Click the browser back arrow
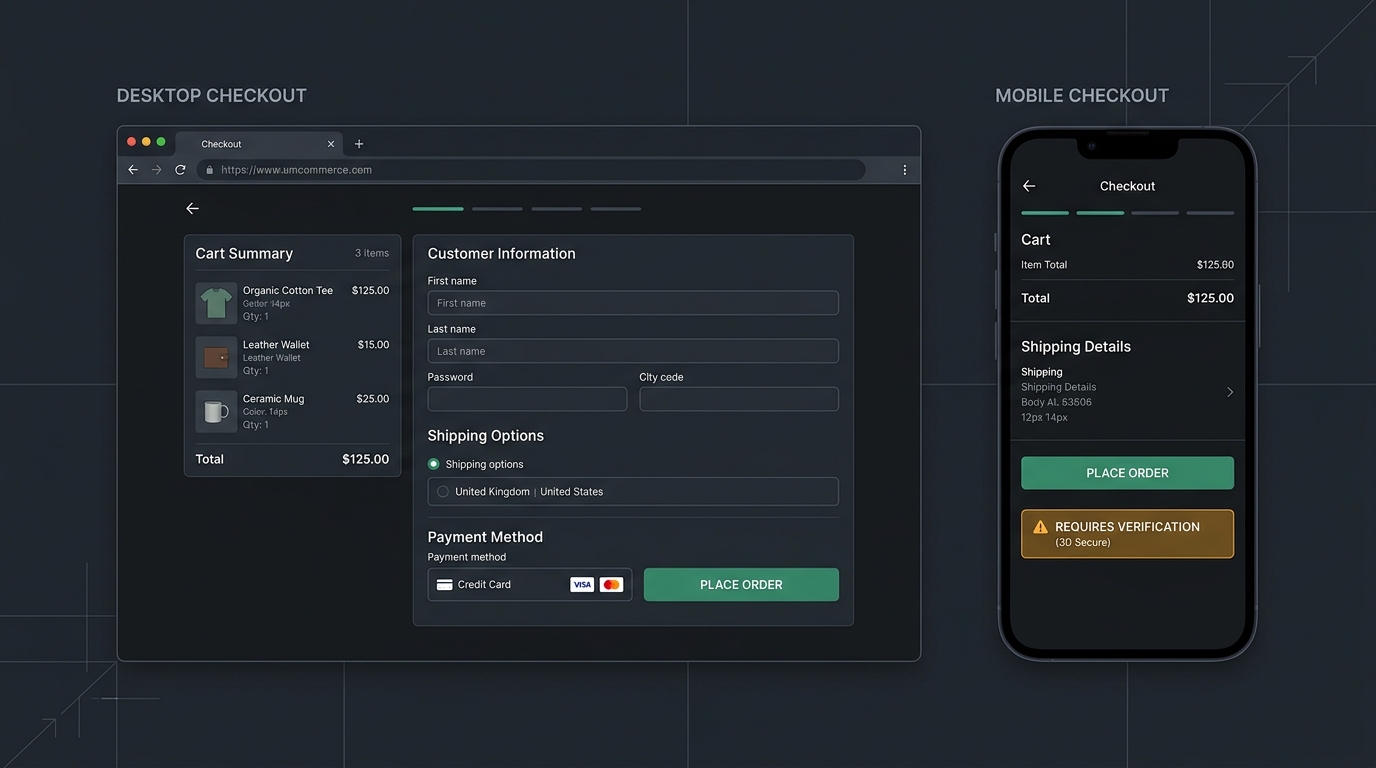The height and width of the screenshot is (768, 1376). tap(133, 170)
